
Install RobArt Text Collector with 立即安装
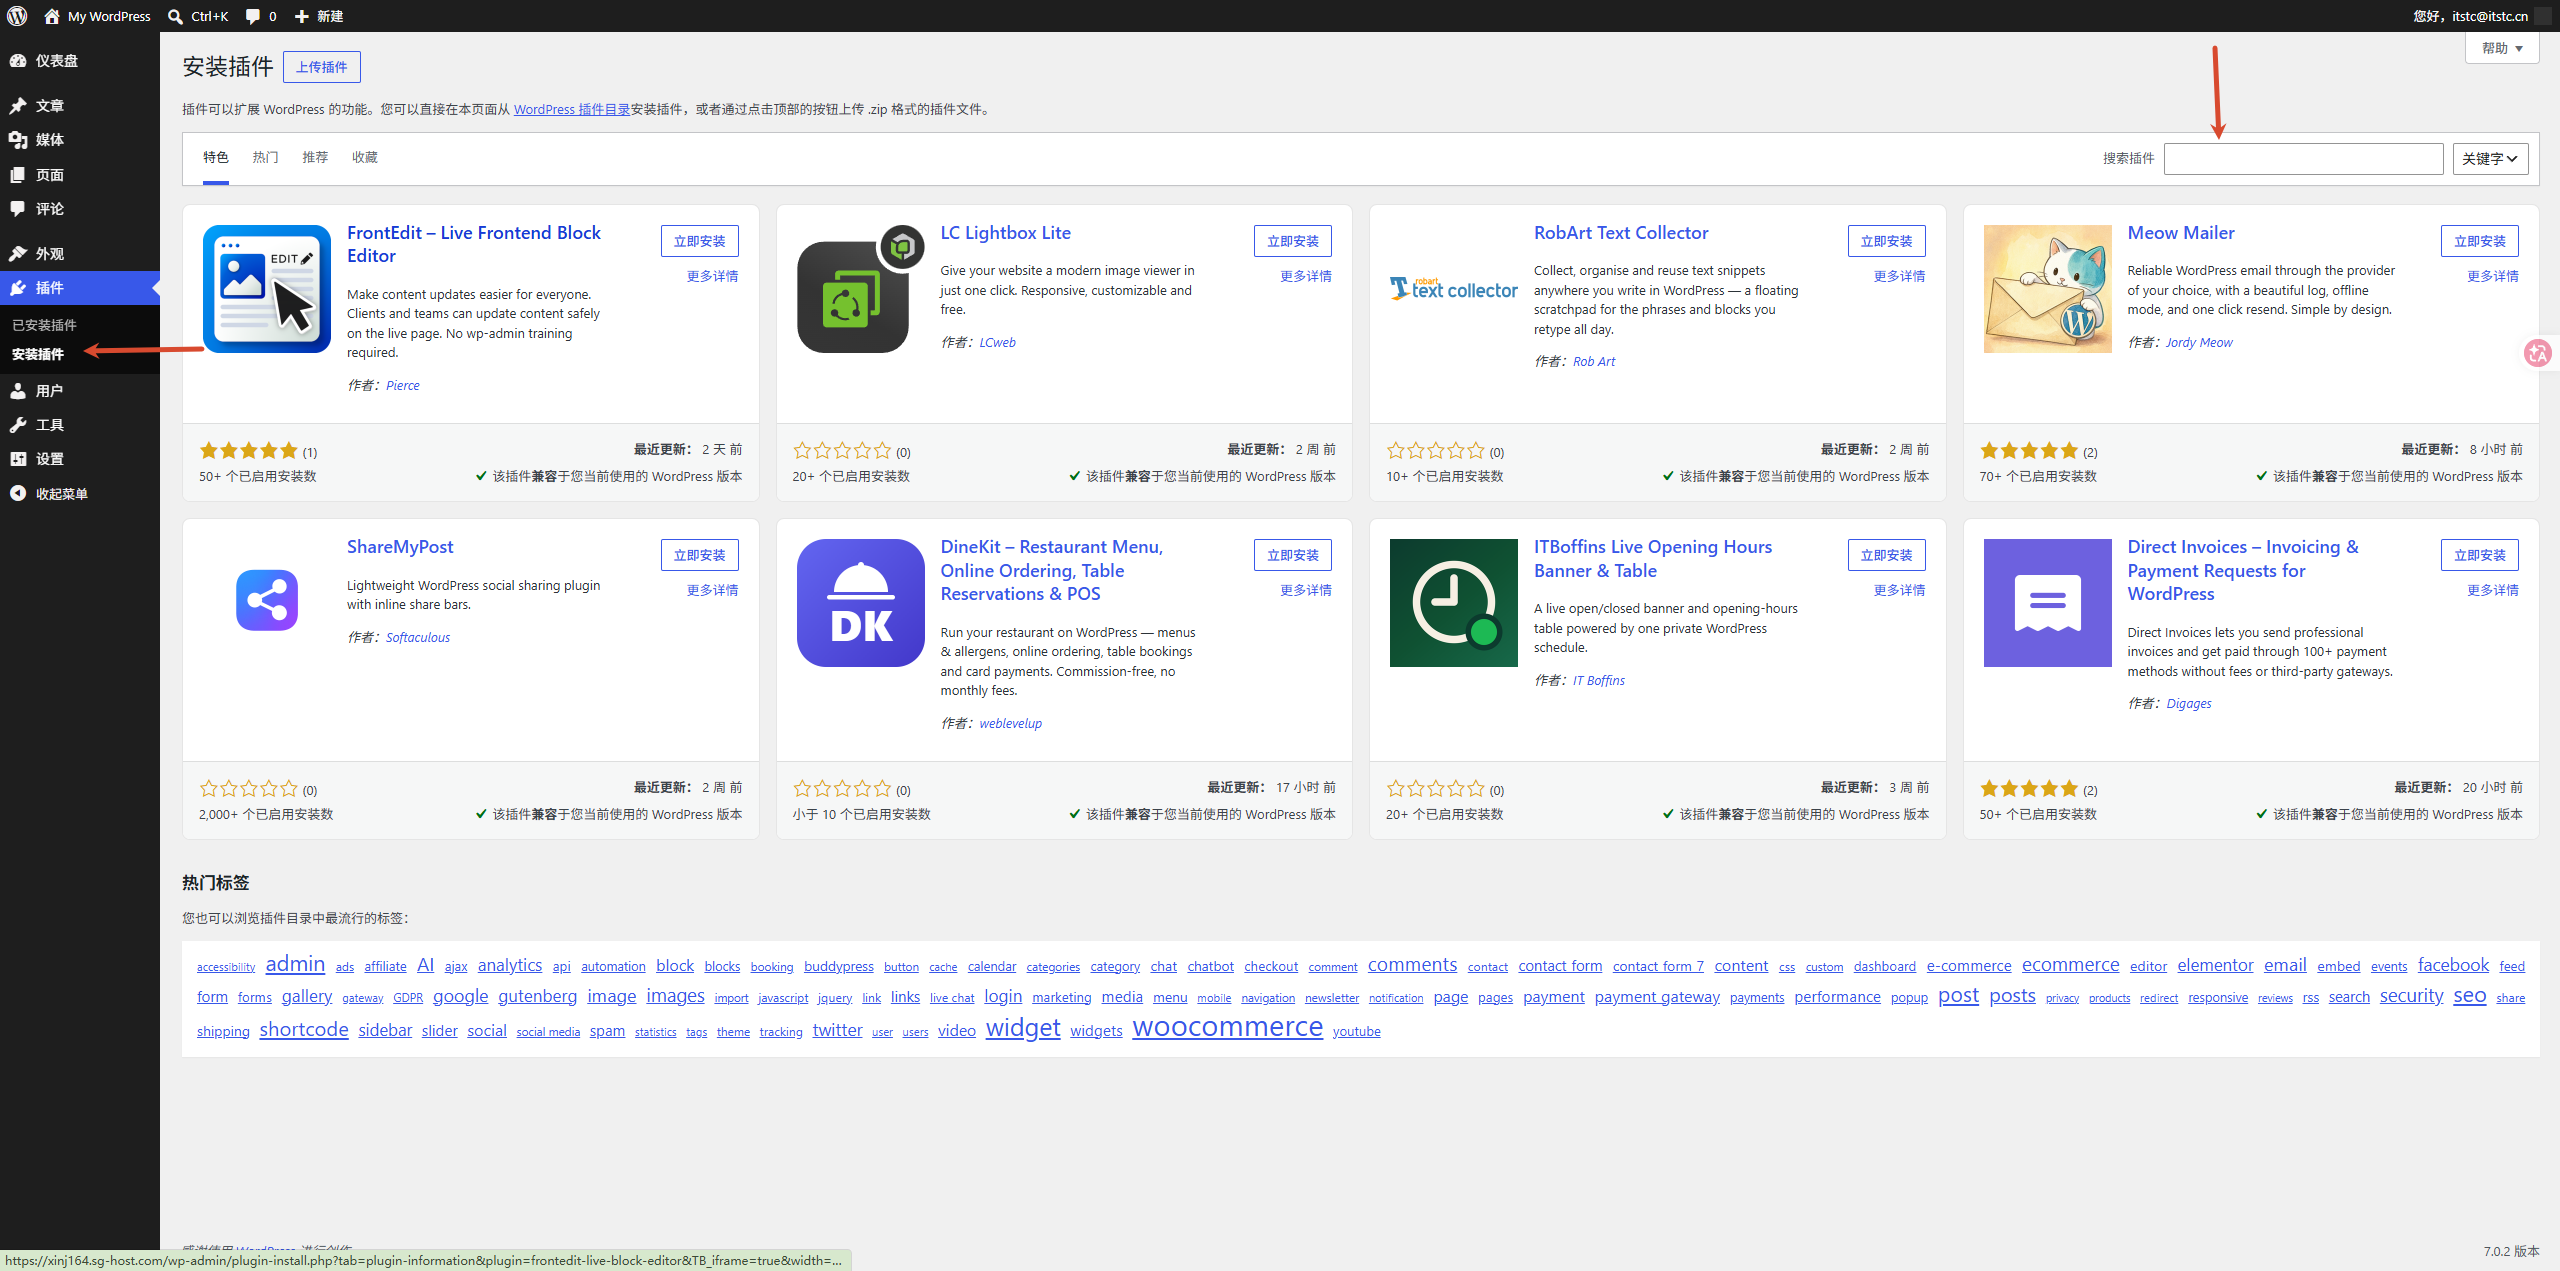1887,241
